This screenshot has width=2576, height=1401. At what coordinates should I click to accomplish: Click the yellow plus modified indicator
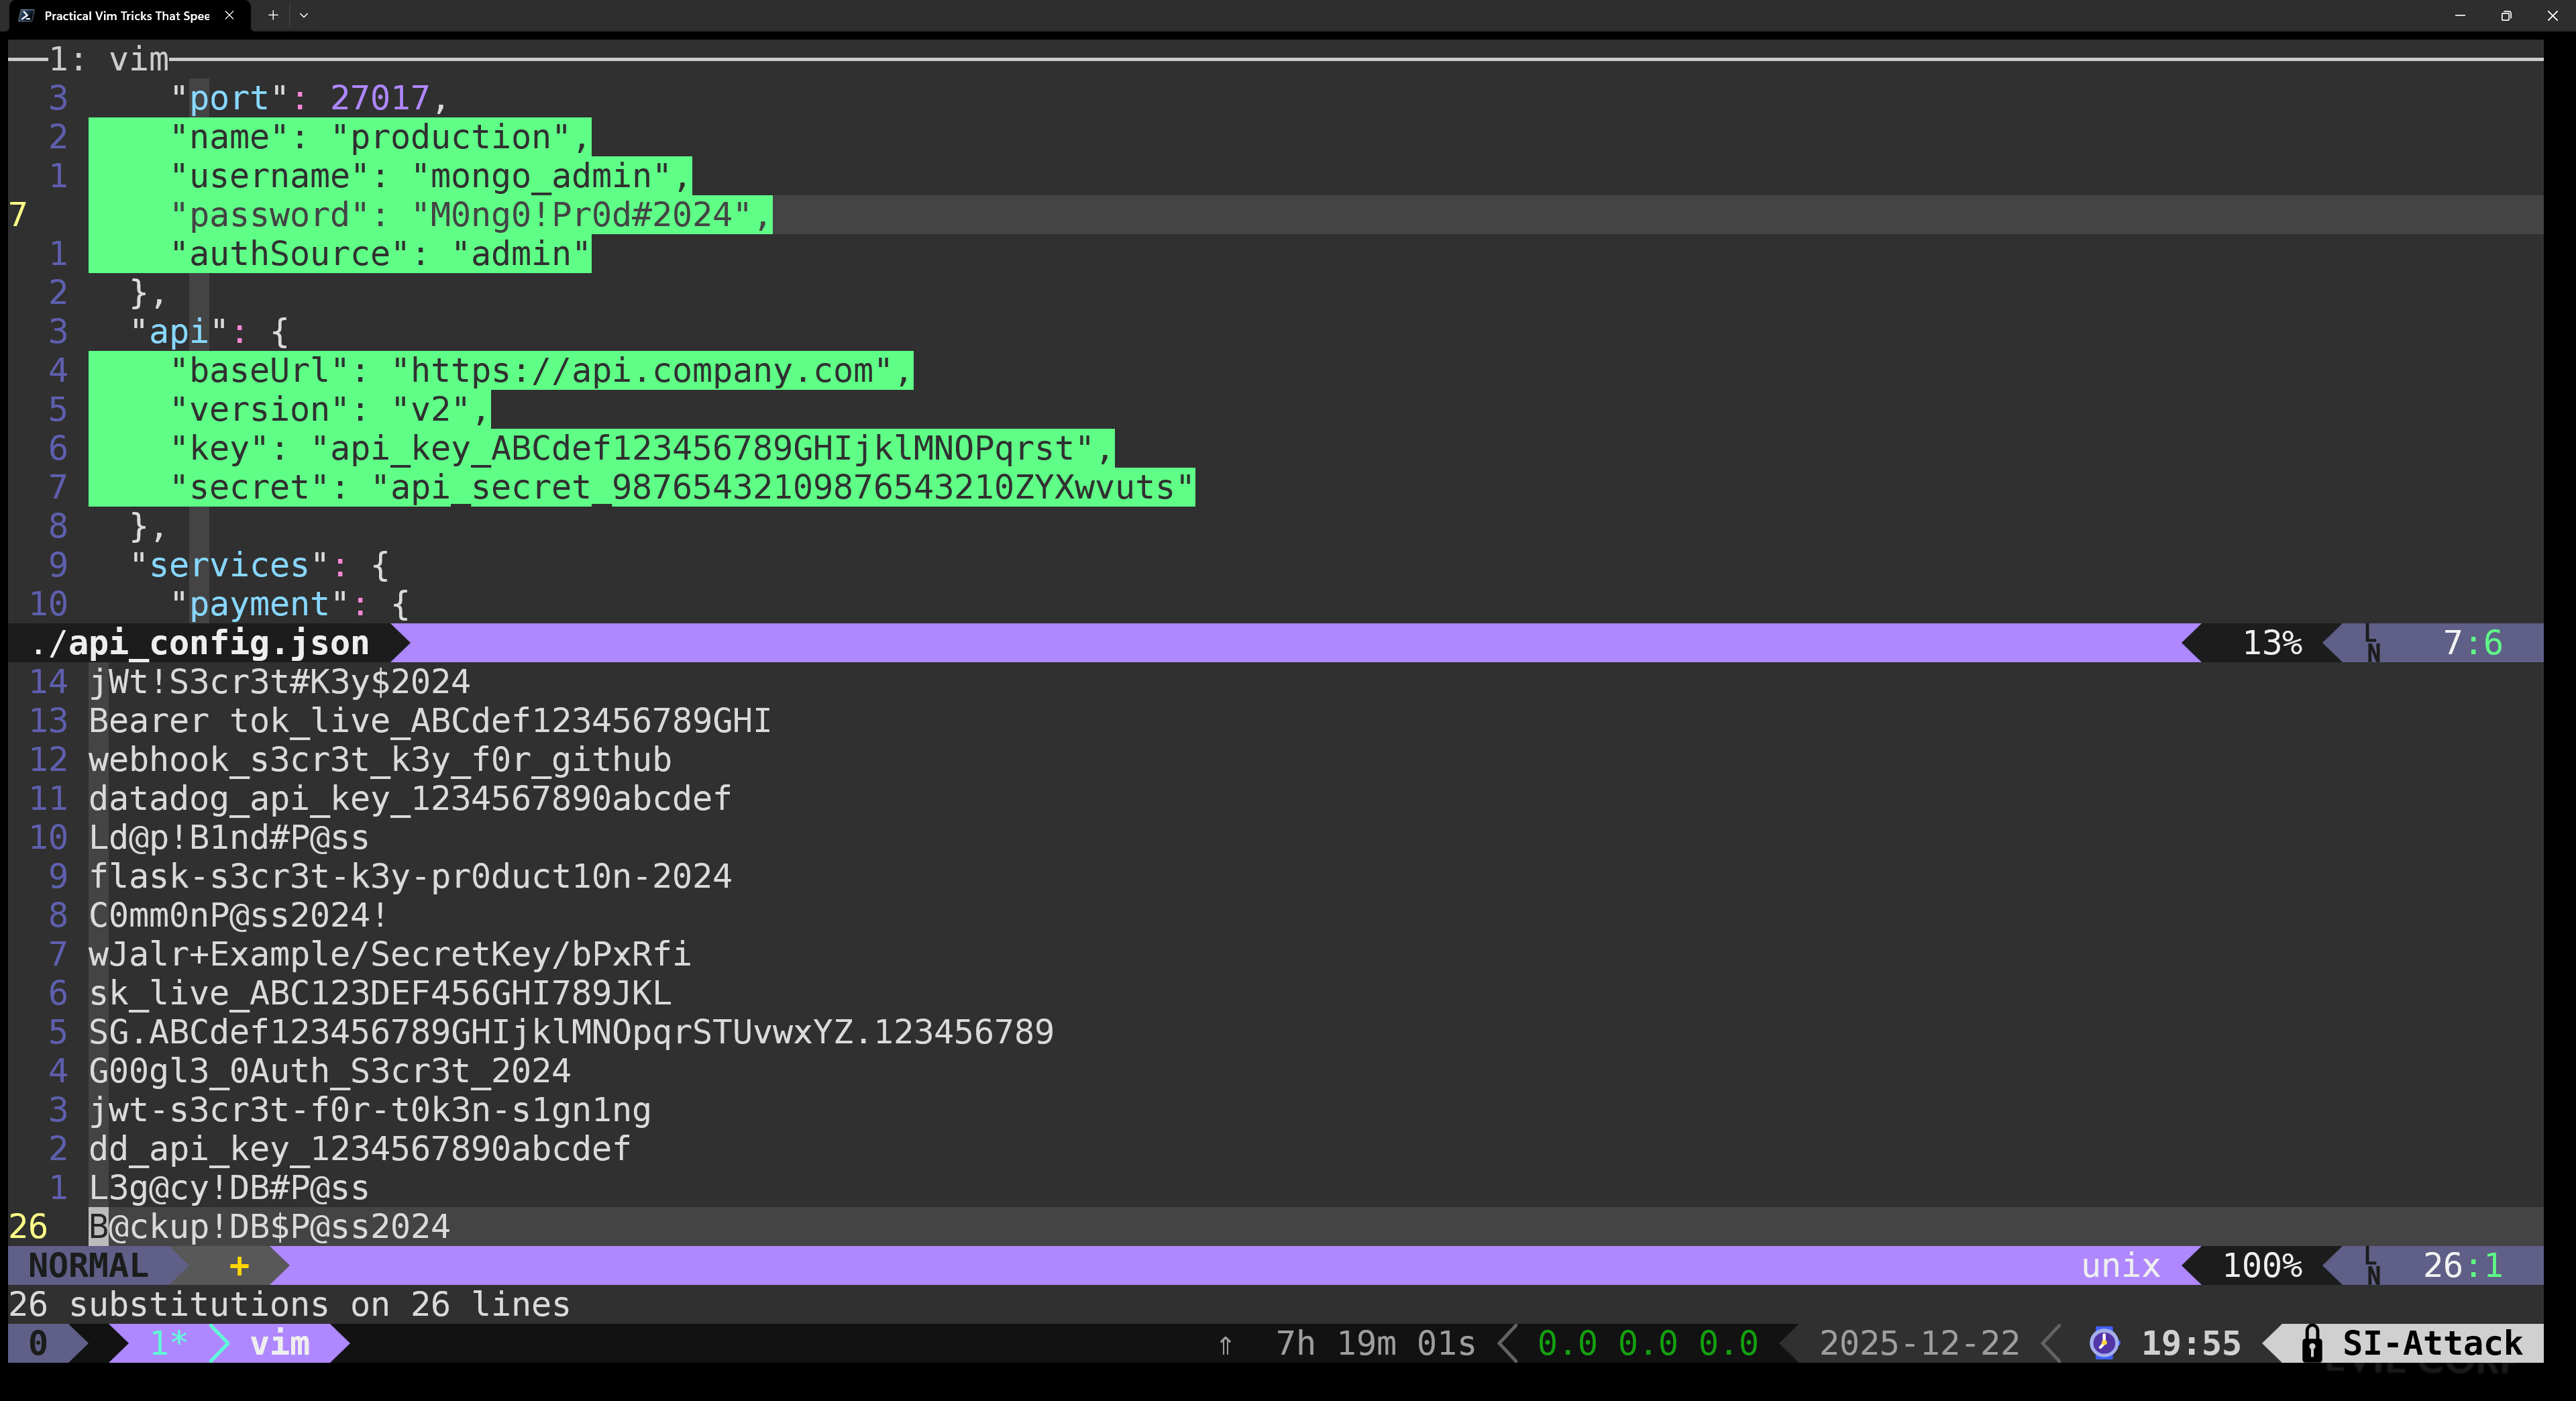(239, 1266)
